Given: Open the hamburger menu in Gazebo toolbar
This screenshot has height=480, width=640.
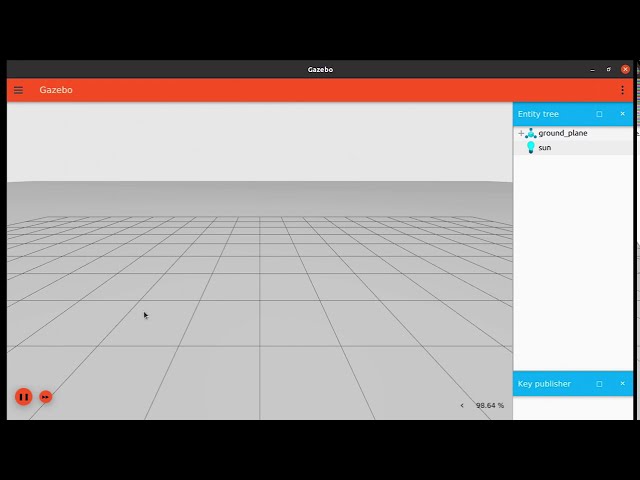Looking at the screenshot, I should pyautogui.click(x=18, y=90).
